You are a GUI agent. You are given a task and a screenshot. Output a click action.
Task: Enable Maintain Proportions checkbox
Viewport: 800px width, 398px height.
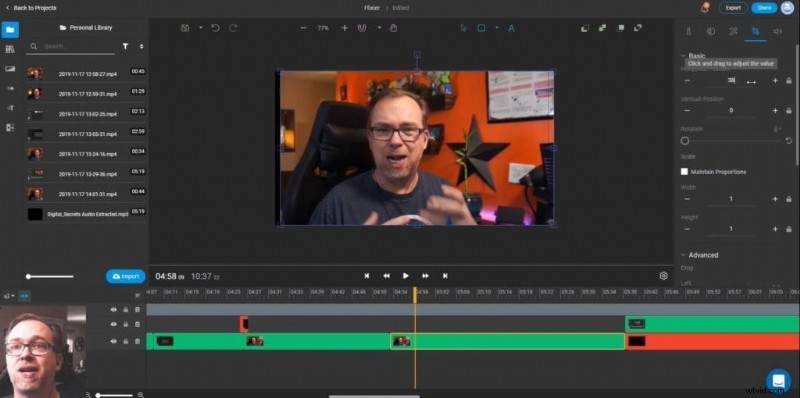685,171
